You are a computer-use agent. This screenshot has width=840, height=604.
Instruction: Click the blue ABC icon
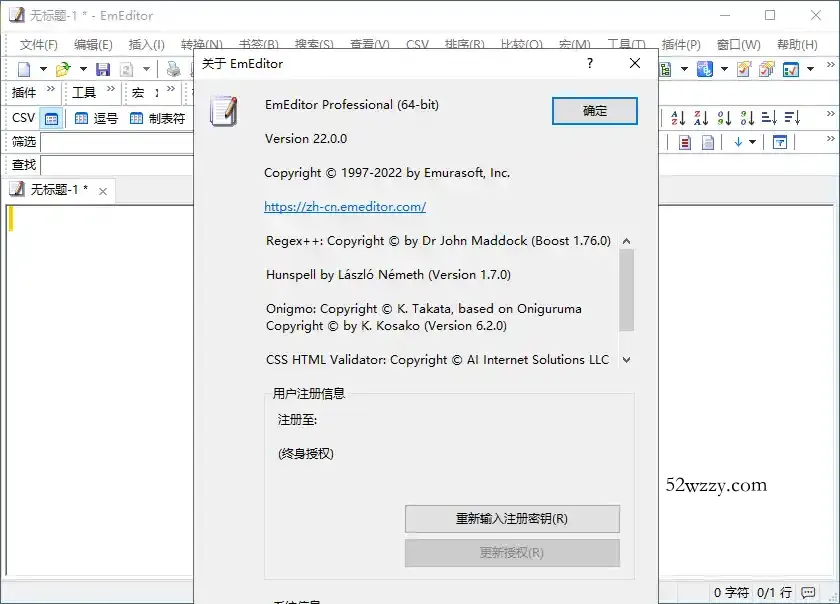(x=705, y=69)
